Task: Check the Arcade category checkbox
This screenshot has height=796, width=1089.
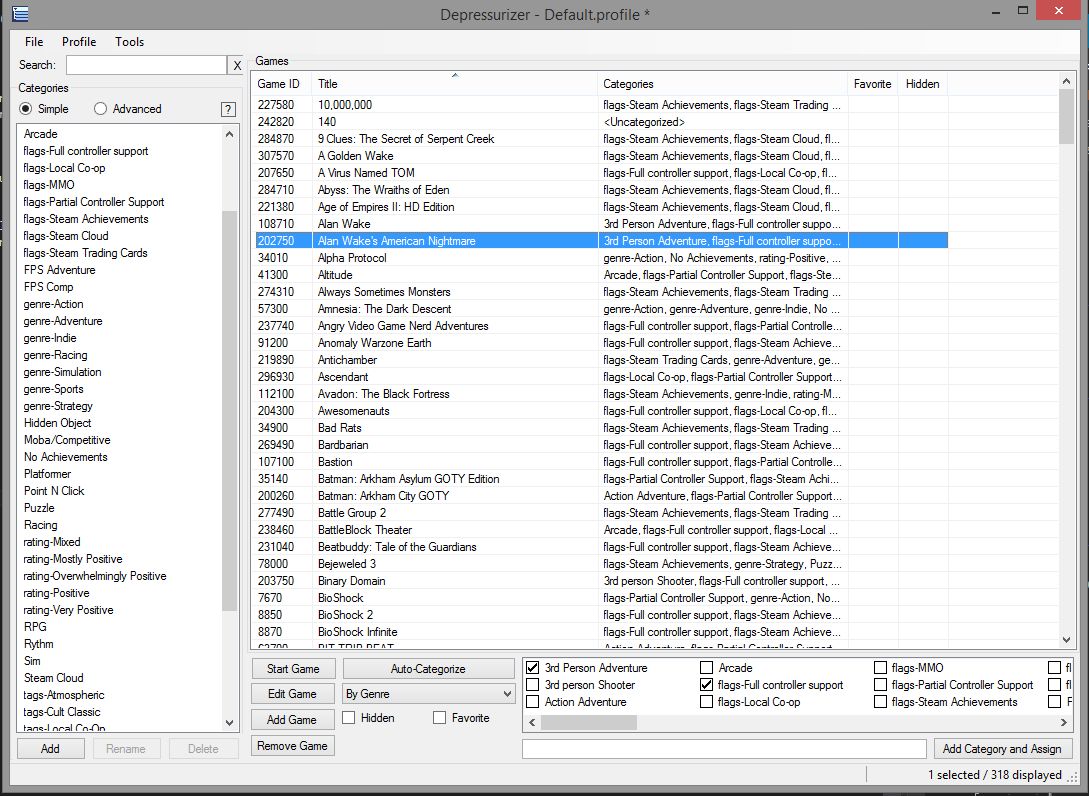Action: pos(707,667)
